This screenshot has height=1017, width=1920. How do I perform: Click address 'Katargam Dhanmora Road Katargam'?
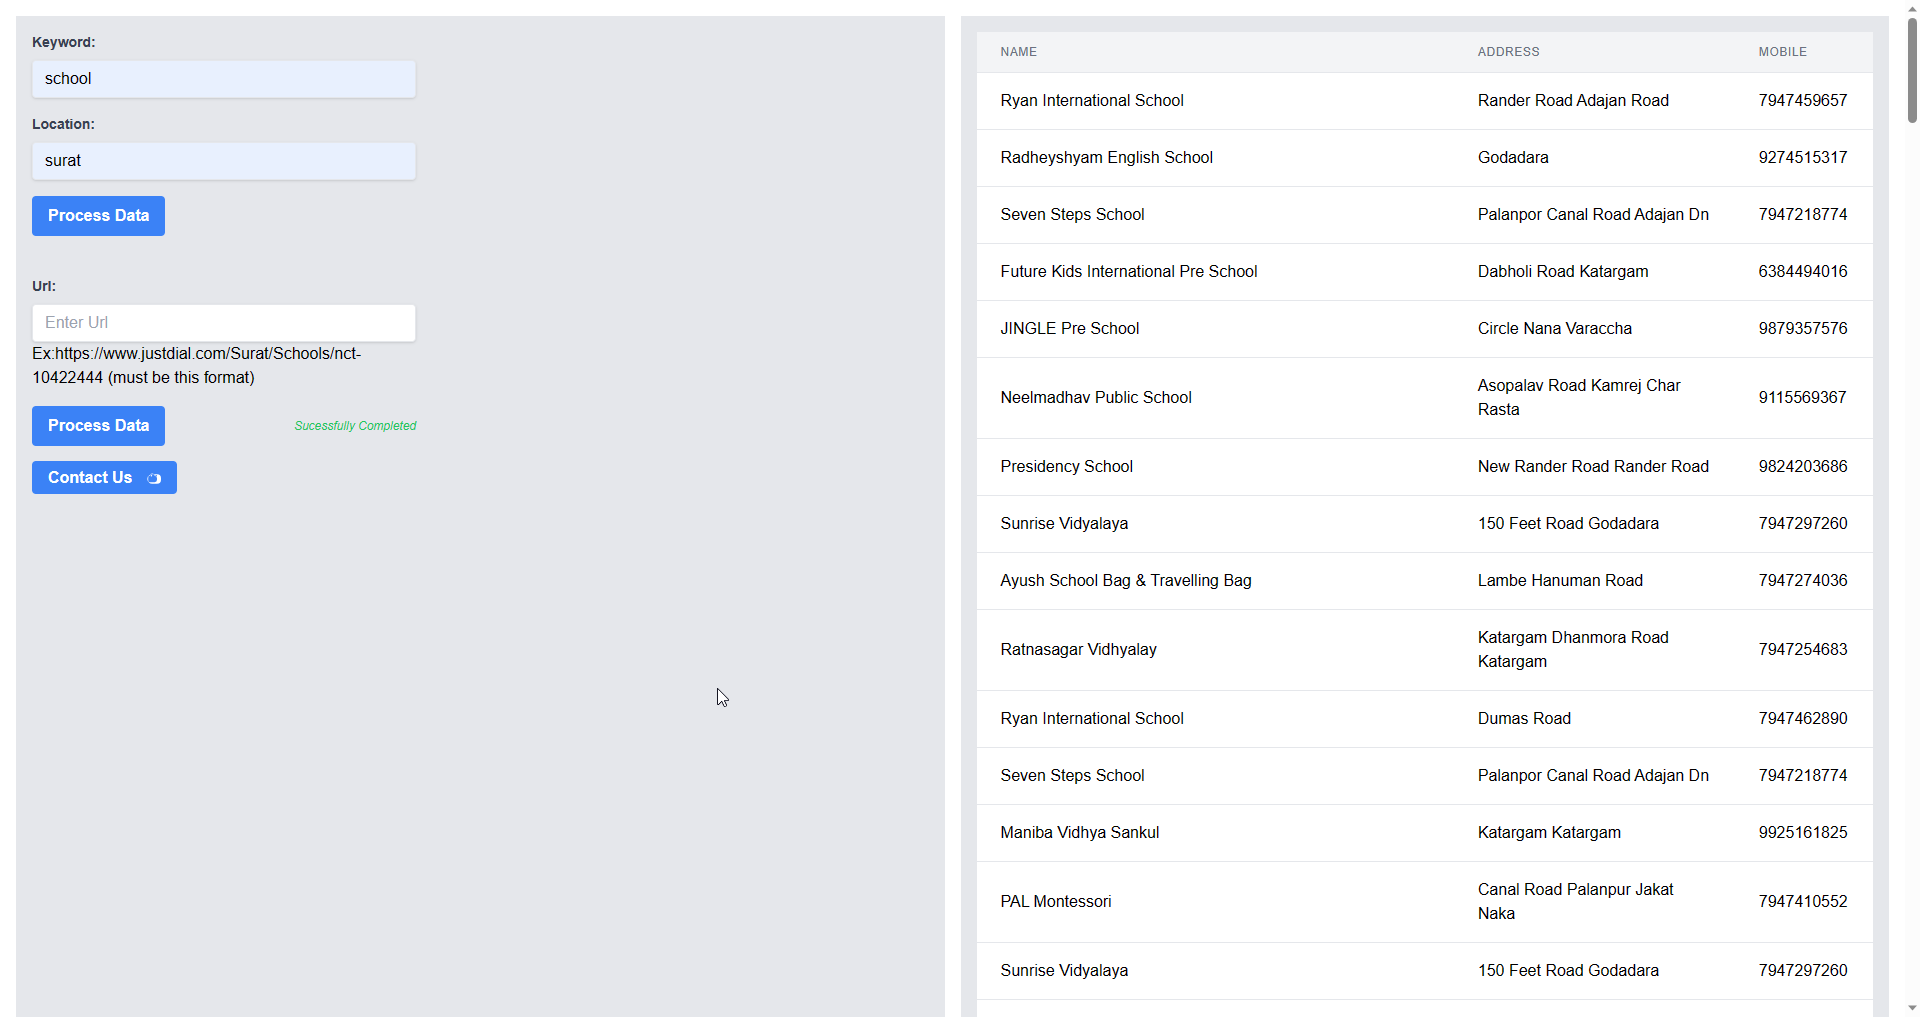(1573, 650)
